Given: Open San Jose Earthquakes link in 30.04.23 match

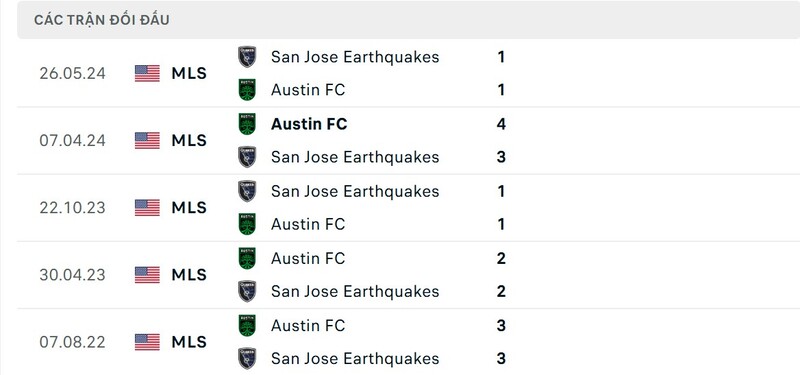Looking at the screenshot, I should [x=355, y=291].
